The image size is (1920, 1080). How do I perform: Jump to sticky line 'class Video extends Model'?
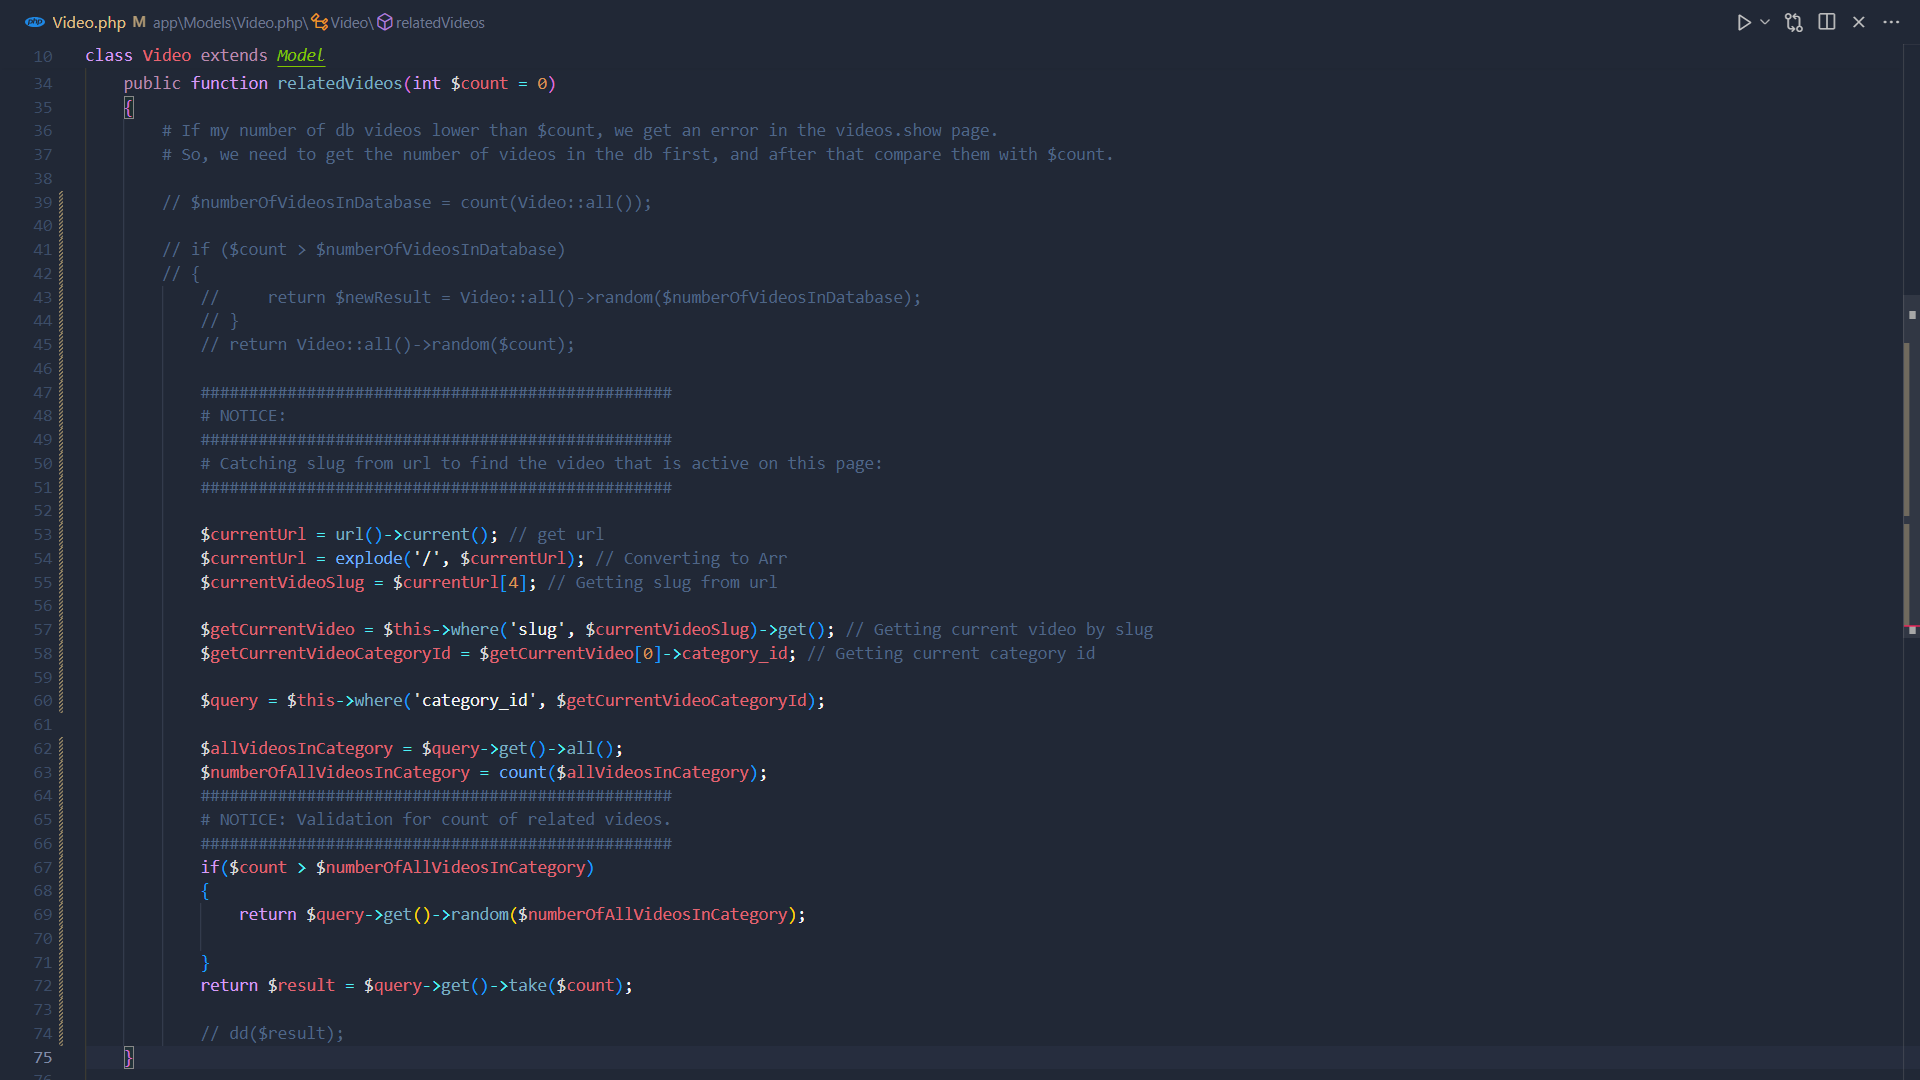point(205,55)
